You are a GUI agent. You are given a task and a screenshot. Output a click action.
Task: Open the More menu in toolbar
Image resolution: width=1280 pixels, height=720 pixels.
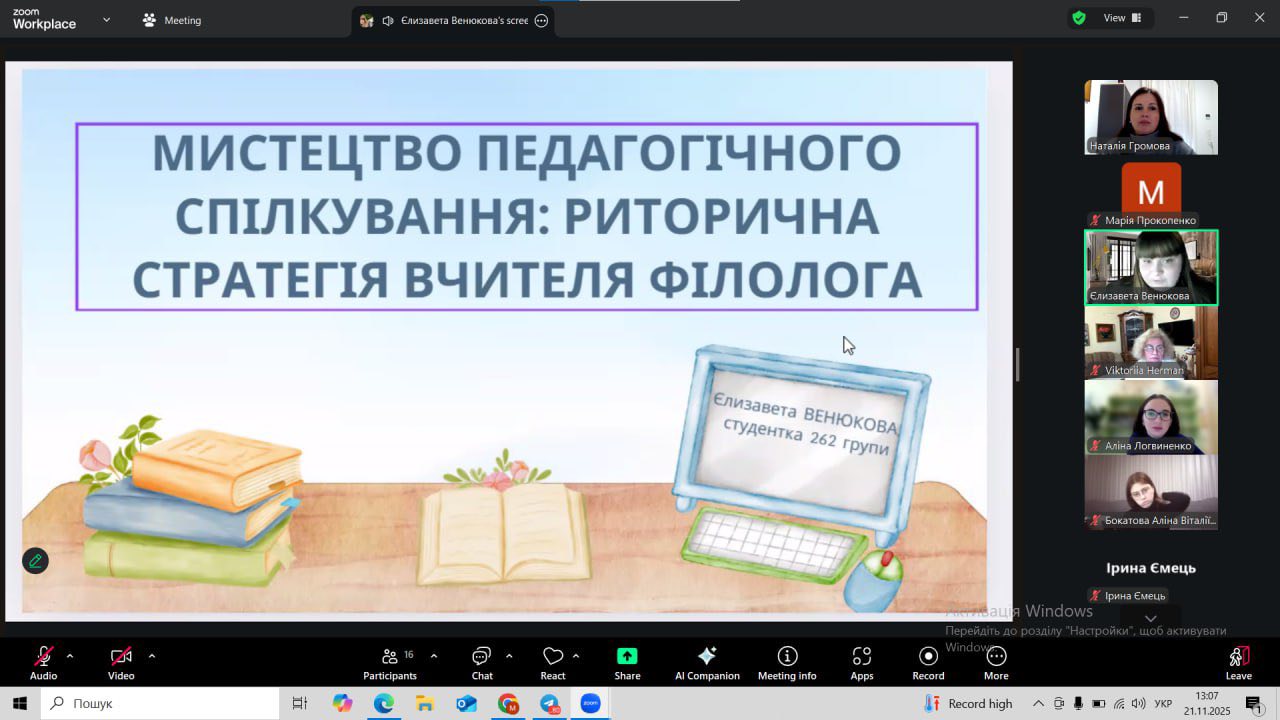(996, 662)
